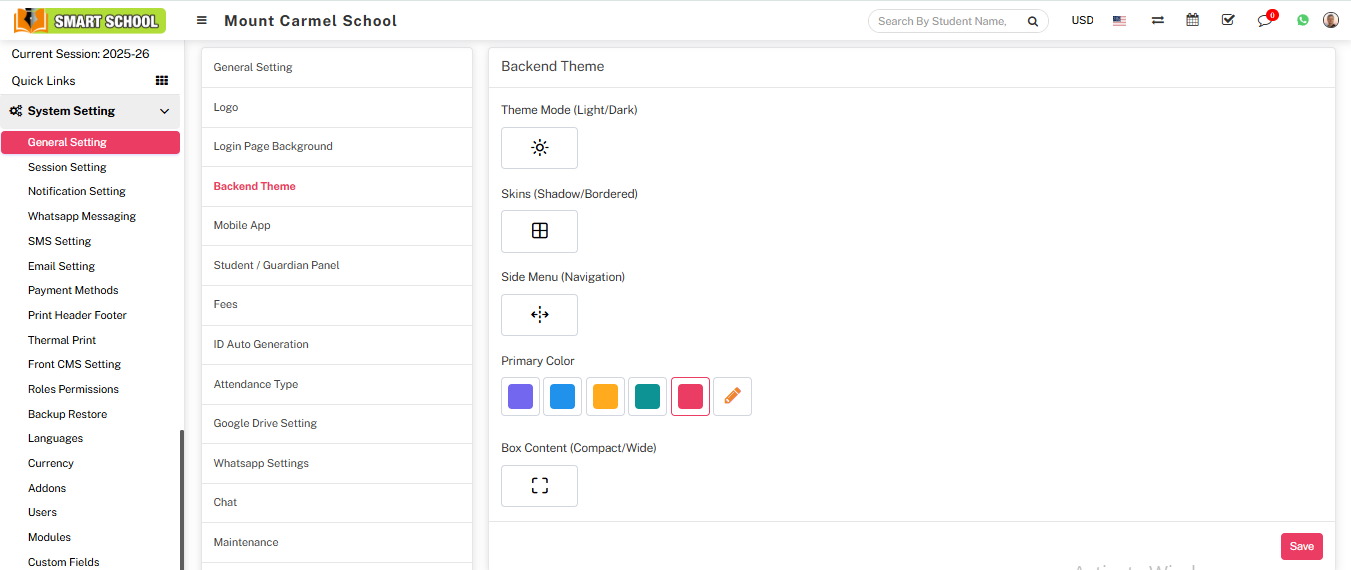Viewport: 1351px width, 570px height.
Task: Choose the teal primary color swatch
Action: 647,396
